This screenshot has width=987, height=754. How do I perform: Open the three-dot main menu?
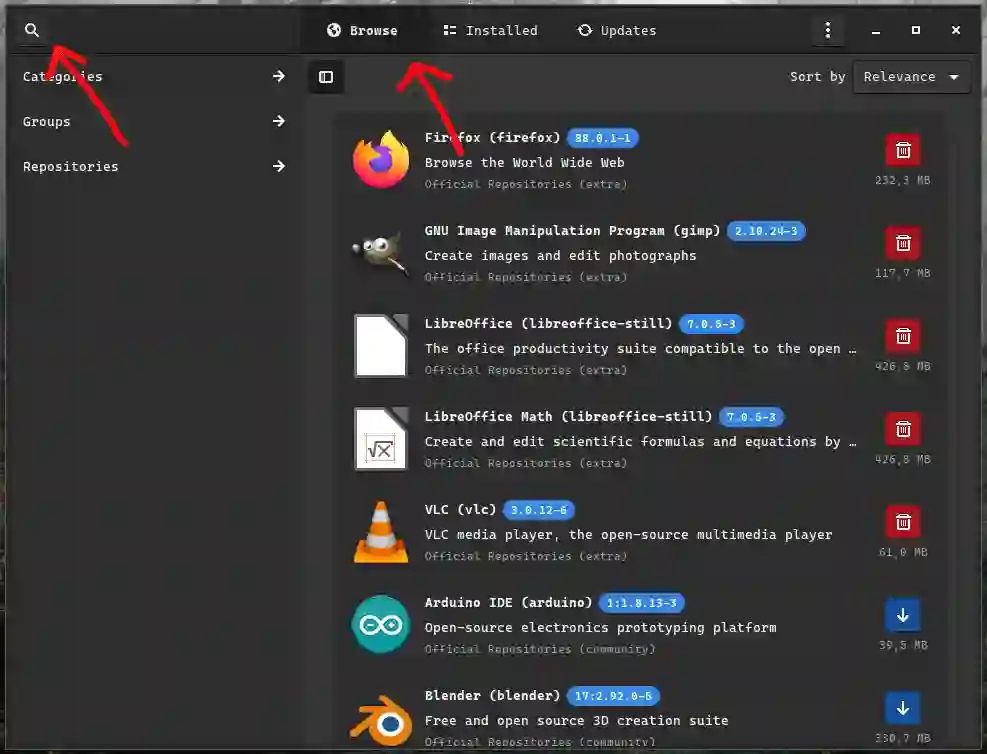pos(828,30)
